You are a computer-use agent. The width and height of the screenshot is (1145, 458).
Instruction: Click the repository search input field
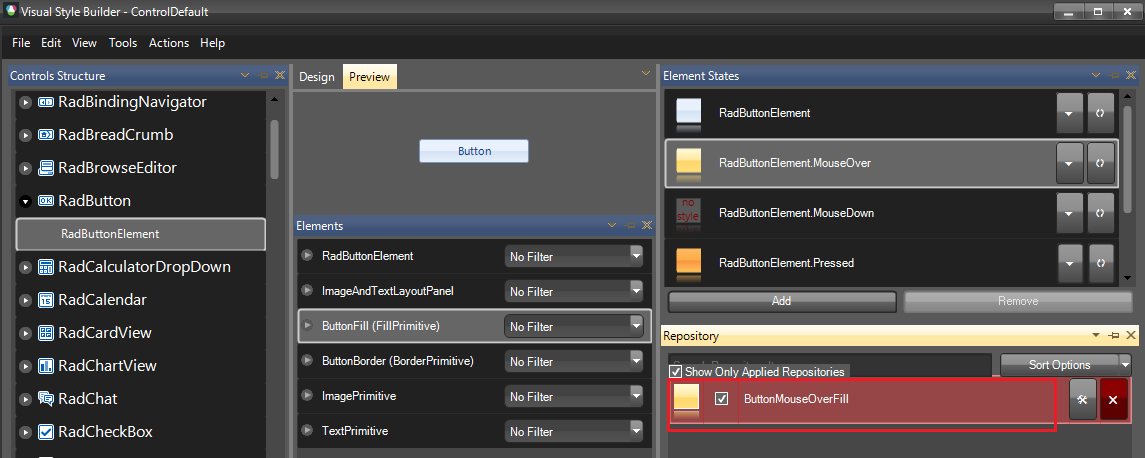(830, 365)
